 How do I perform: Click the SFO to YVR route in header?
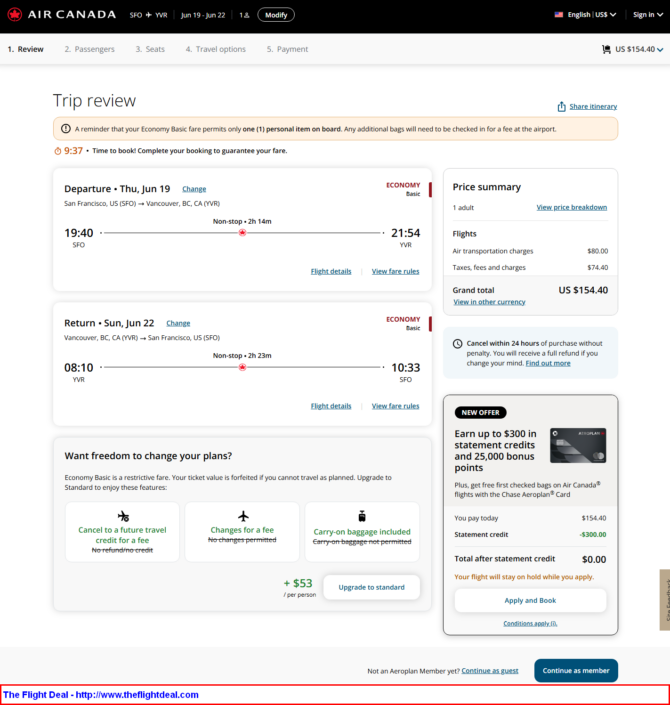tap(148, 15)
